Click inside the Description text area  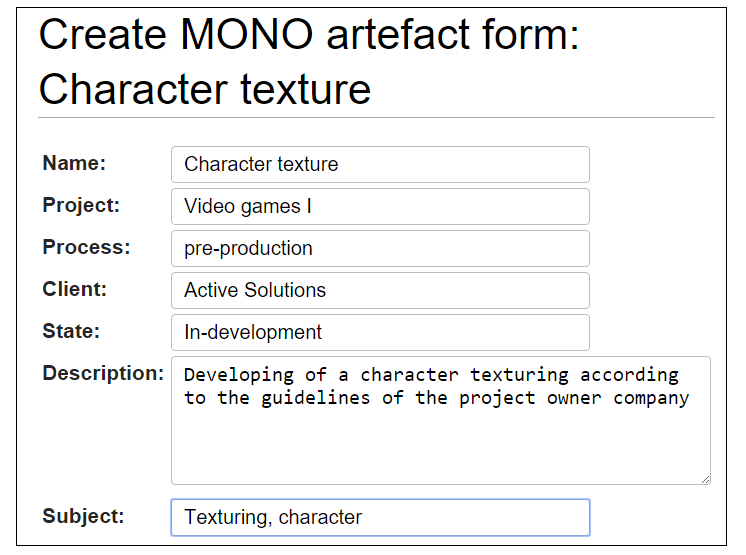[440, 420]
